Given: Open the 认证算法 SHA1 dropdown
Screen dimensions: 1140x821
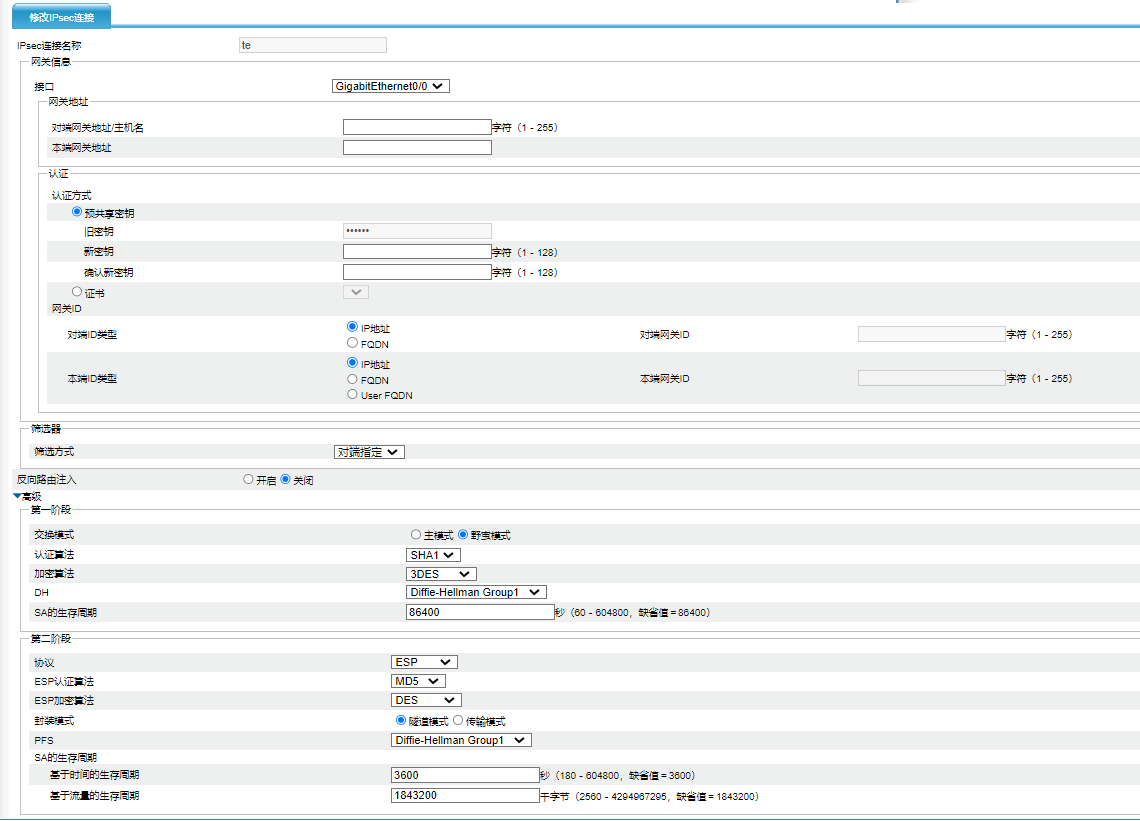Looking at the screenshot, I should pyautogui.click(x=433, y=555).
